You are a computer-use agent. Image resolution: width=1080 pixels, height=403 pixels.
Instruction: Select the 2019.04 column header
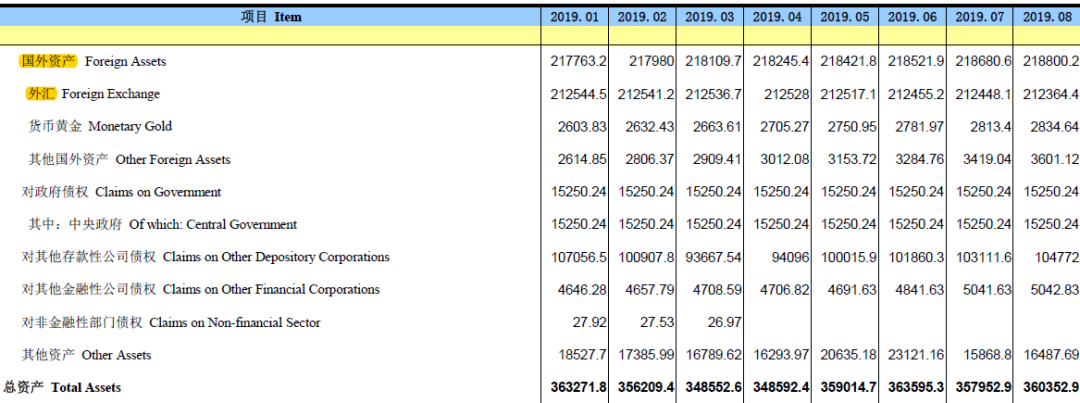pyautogui.click(x=777, y=17)
